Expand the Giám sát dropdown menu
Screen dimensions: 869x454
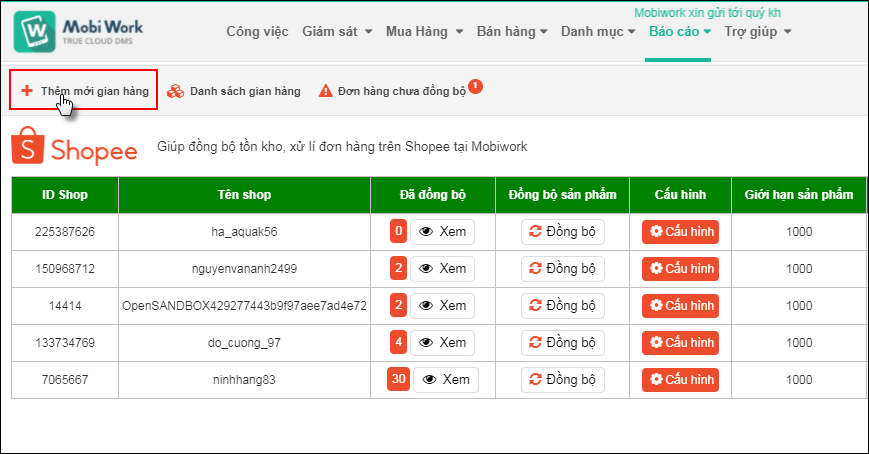(x=337, y=32)
